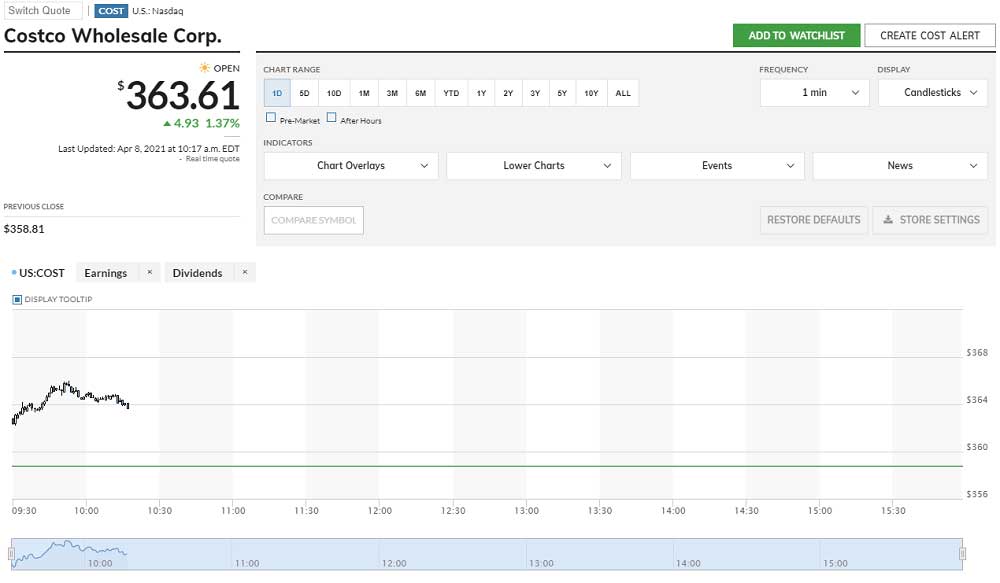Select the ALL chart range
Image resolution: width=1000 pixels, height=583 pixels.
coord(623,93)
